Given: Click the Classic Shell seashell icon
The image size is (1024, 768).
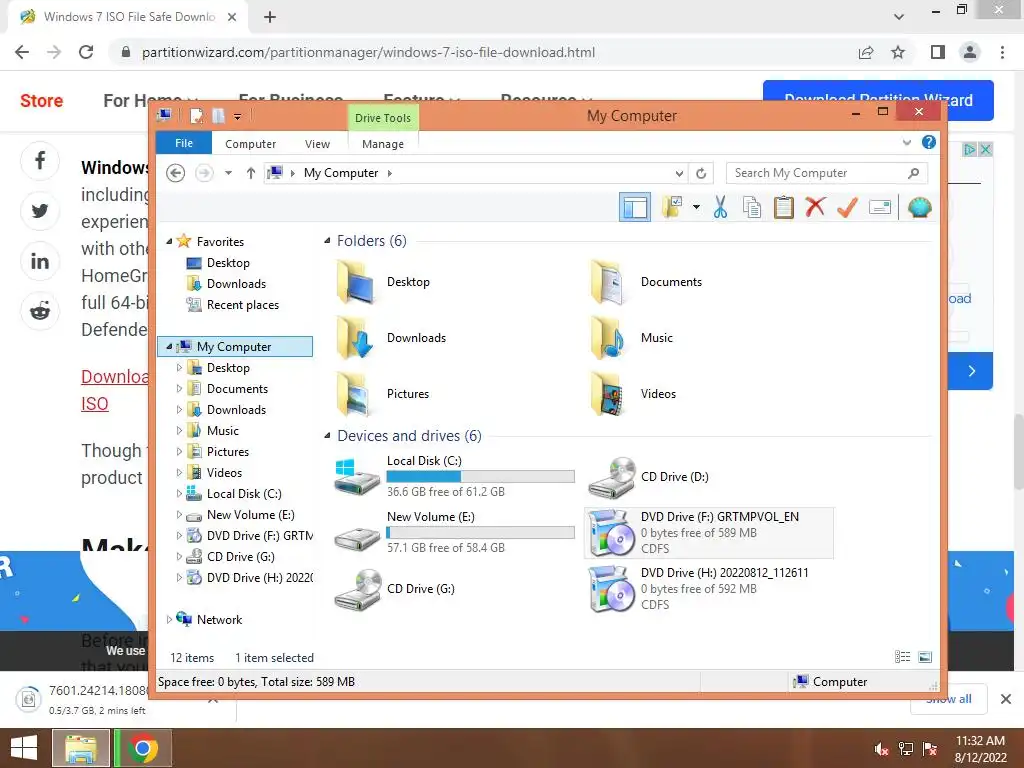Looking at the screenshot, I should coord(920,208).
